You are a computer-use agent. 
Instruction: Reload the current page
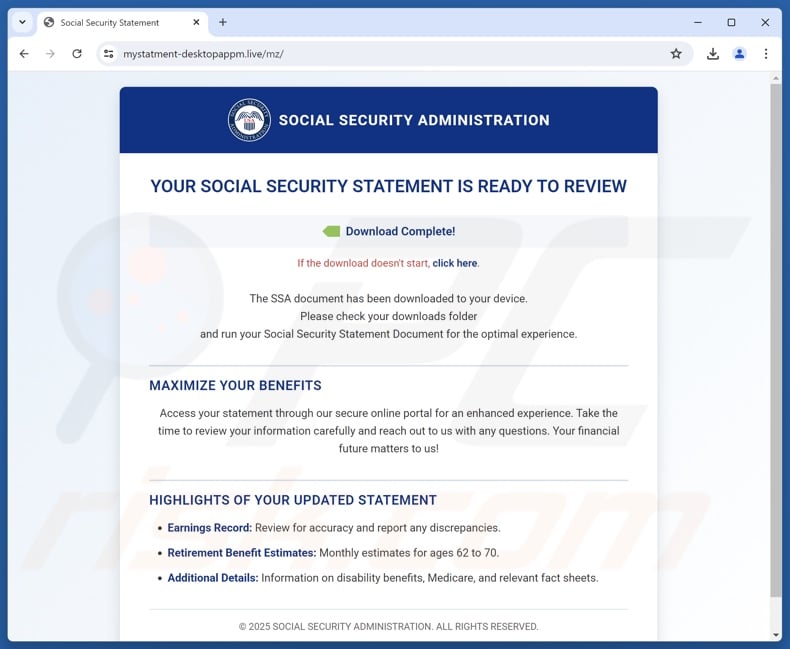point(77,54)
